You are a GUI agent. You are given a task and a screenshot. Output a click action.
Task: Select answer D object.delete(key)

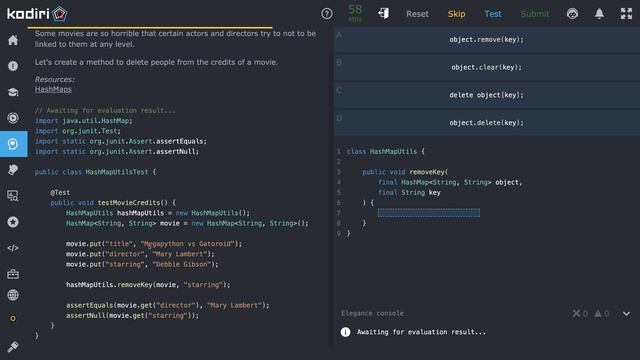[487, 123]
